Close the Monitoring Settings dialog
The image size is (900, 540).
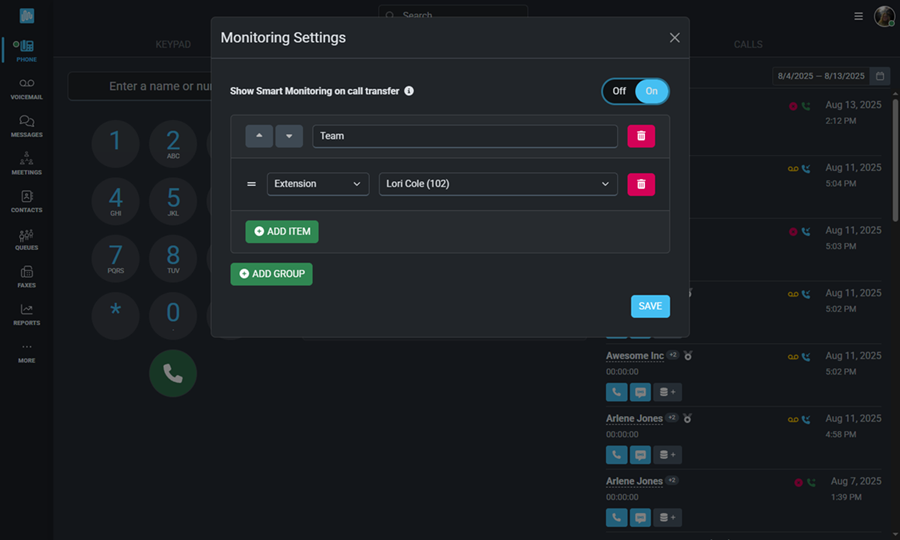pos(674,37)
